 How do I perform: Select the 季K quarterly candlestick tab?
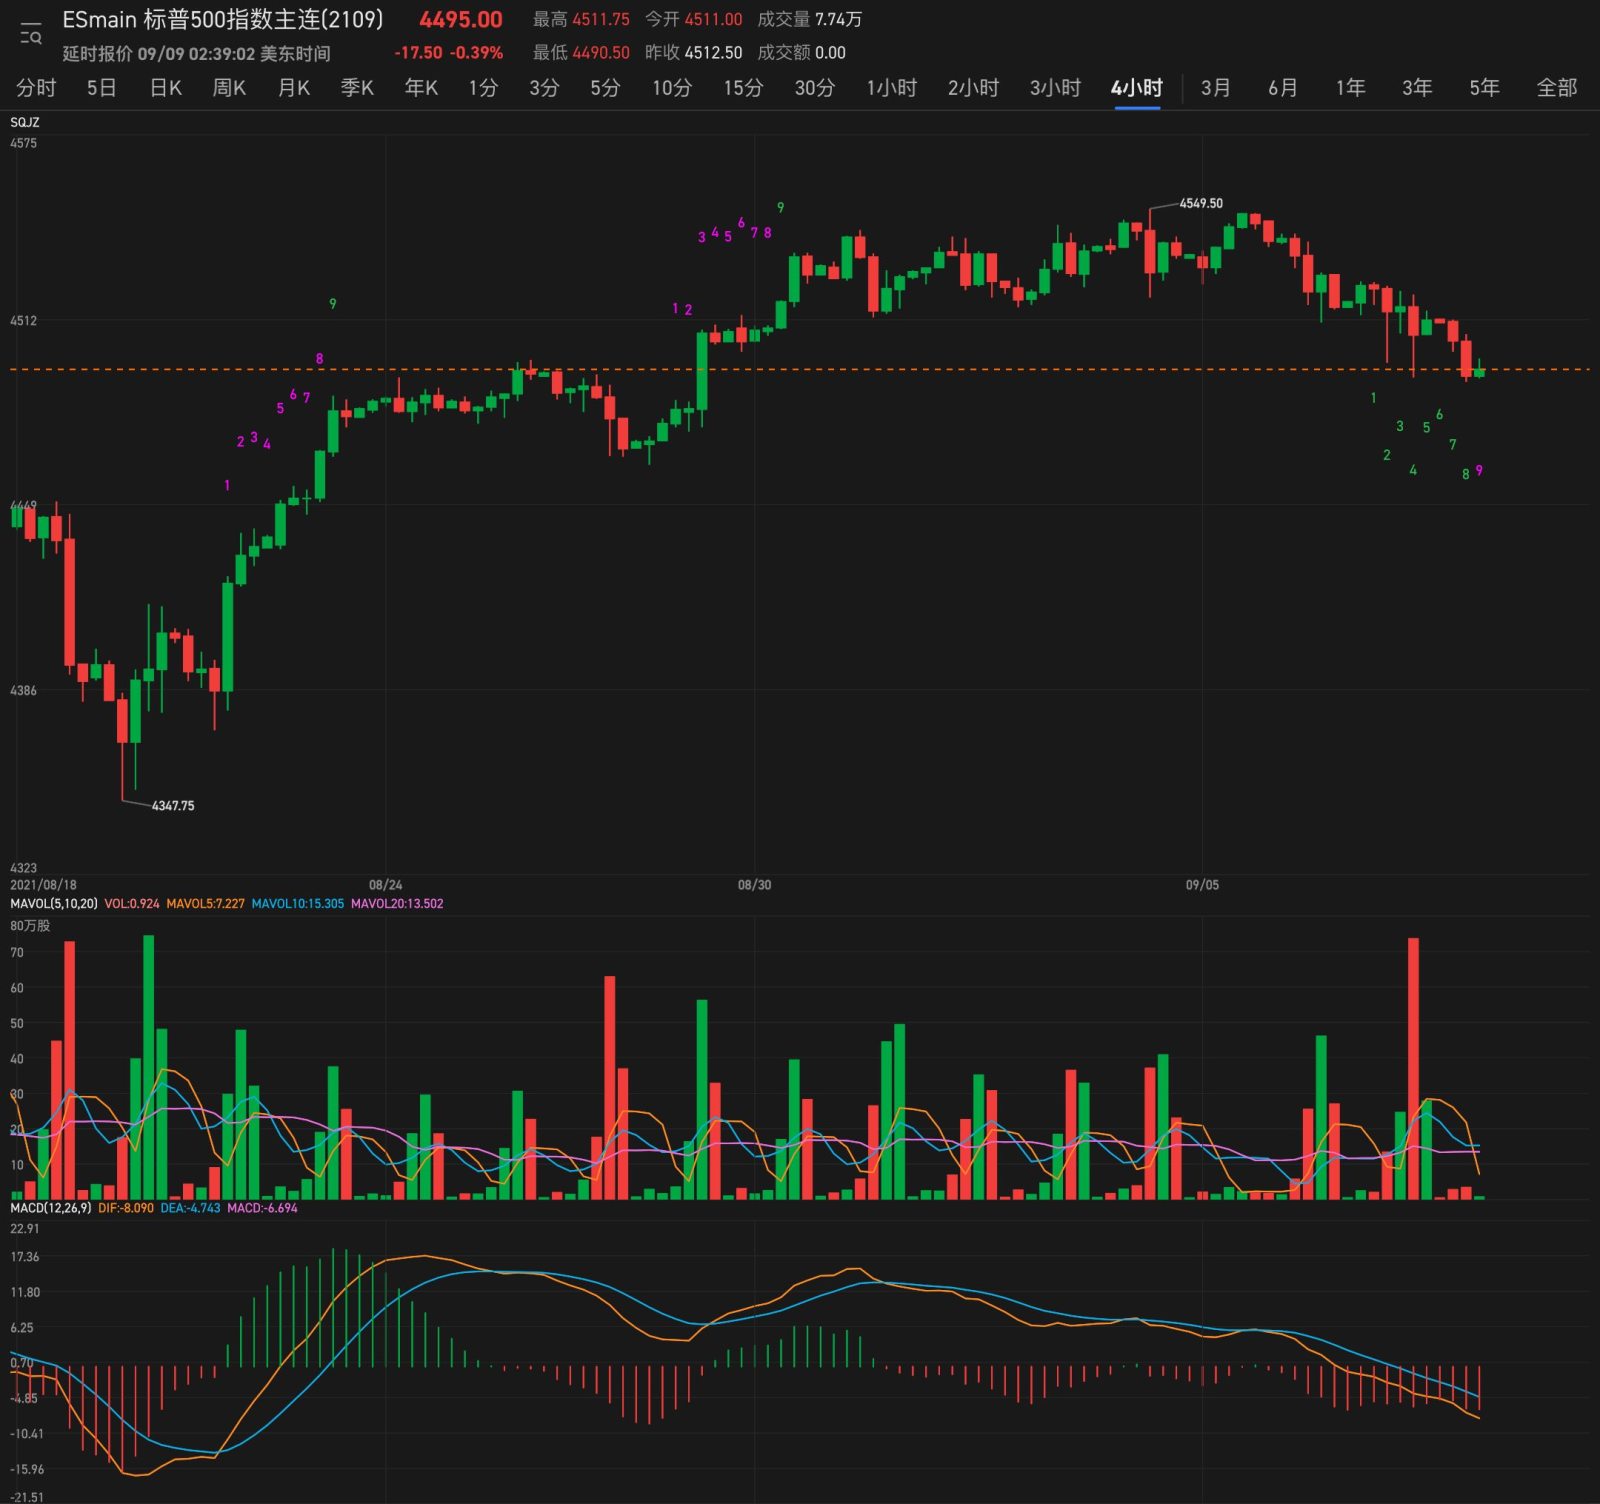coord(357,88)
